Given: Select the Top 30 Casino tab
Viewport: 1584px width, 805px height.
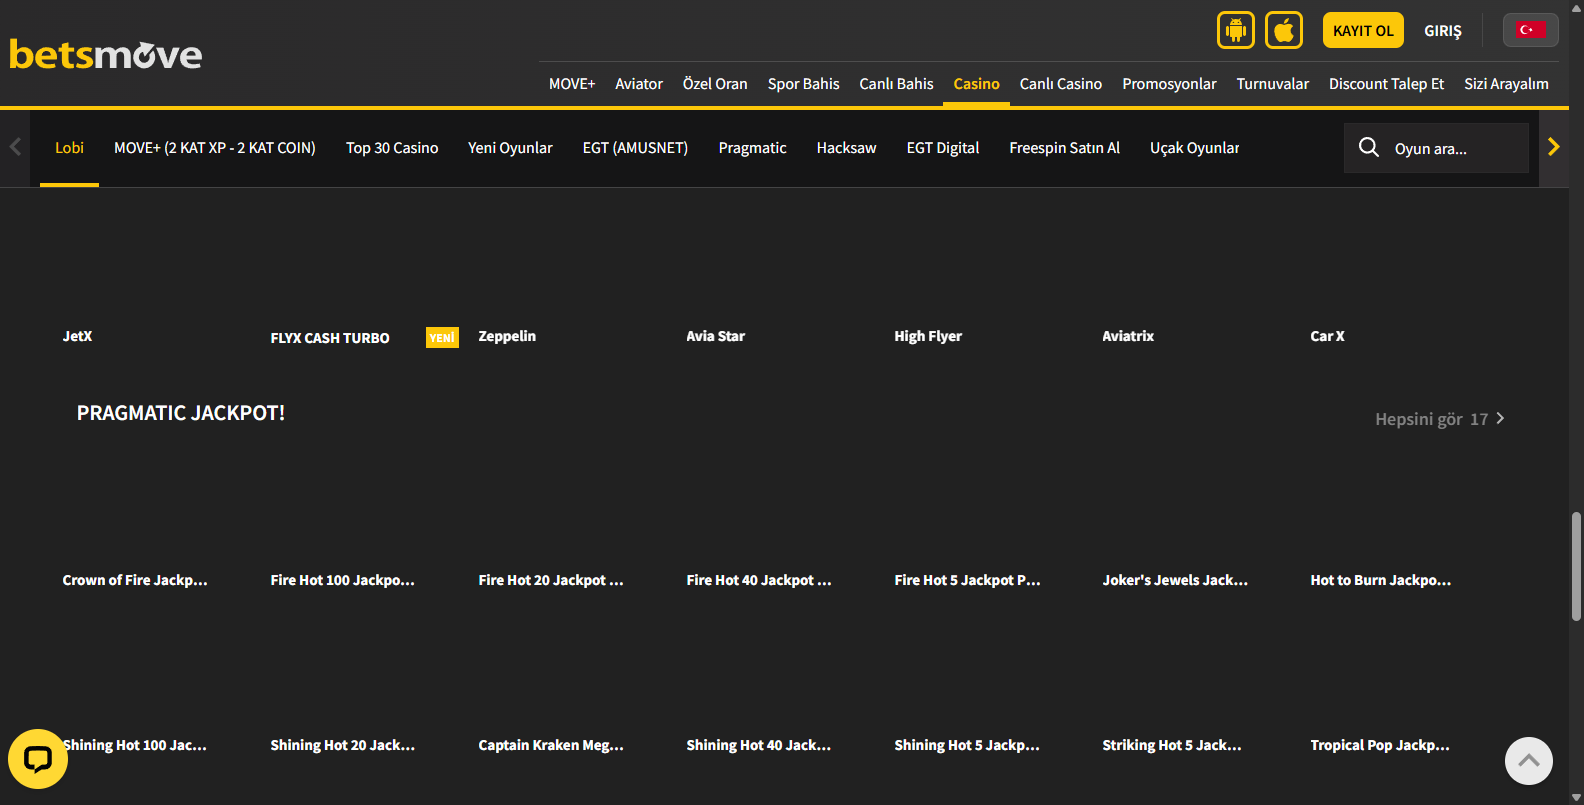Looking at the screenshot, I should tap(392, 148).
